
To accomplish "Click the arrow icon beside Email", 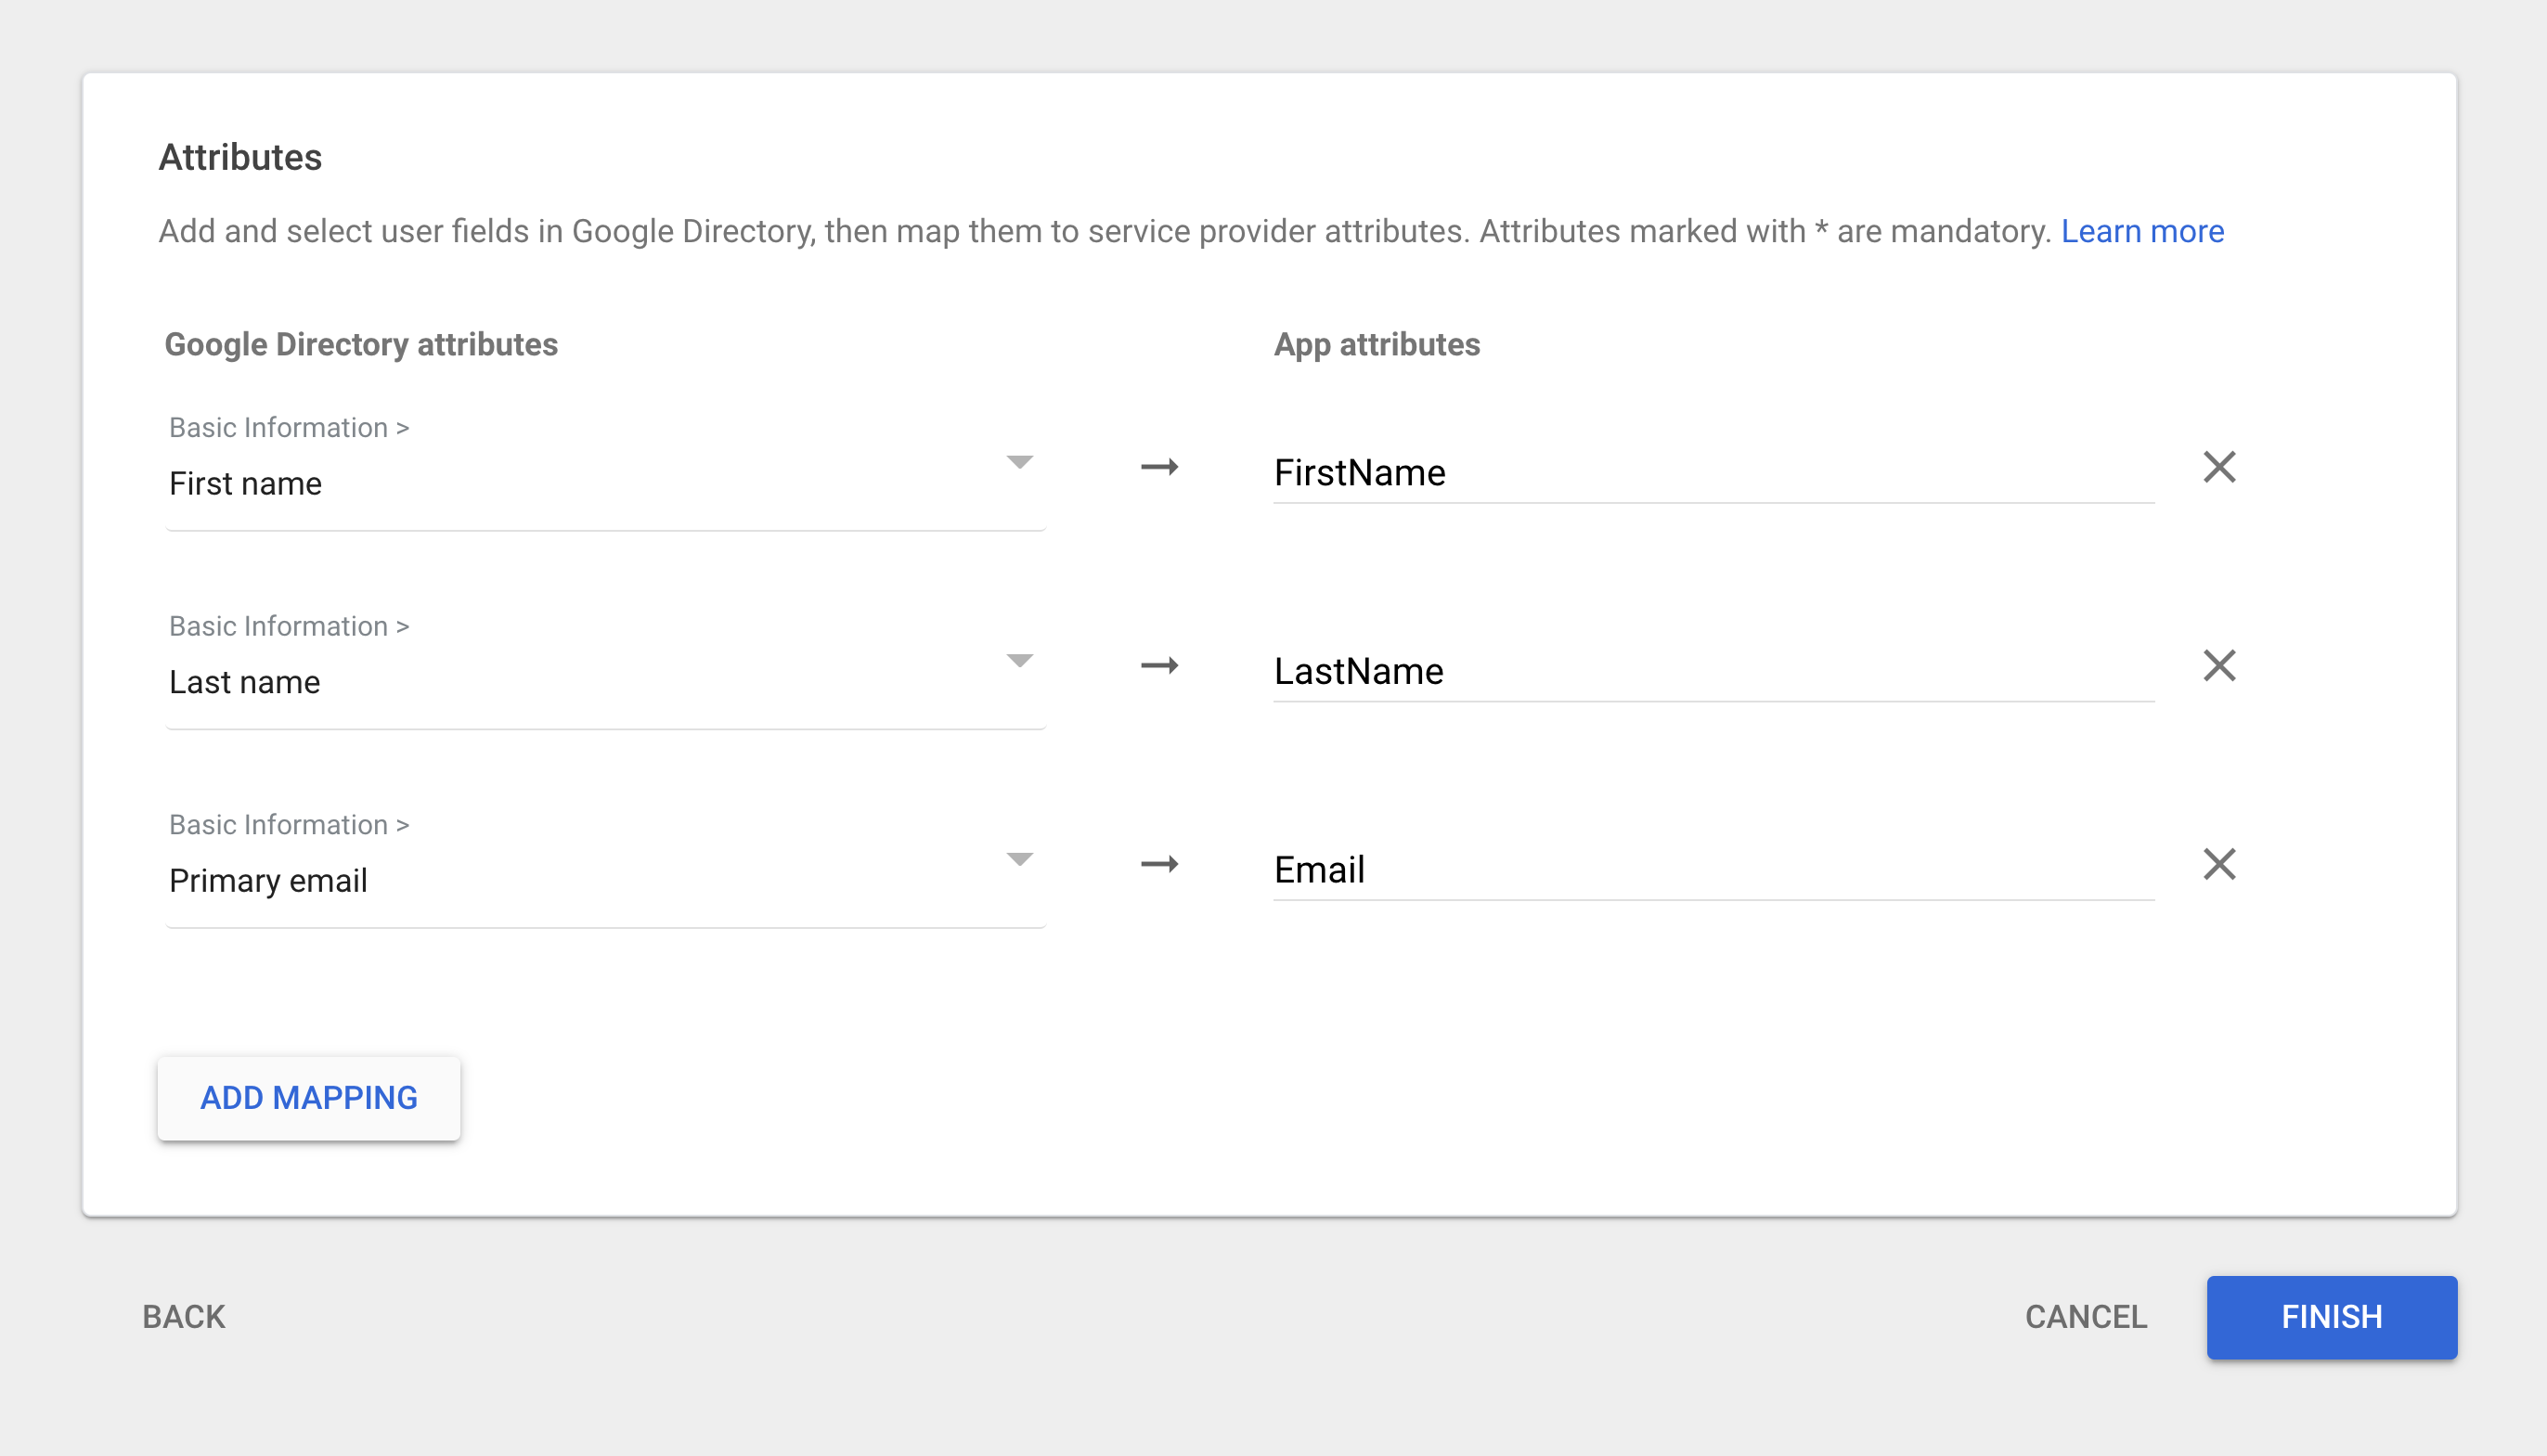I will point(1159,864).
